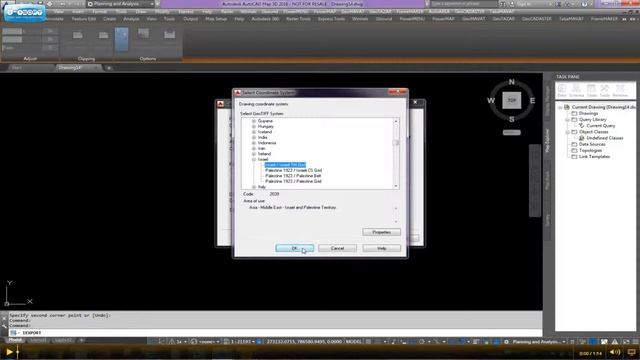Close the Select Coordinate System dialog
This screenshot has width=640, height=360.
[398, 93]
